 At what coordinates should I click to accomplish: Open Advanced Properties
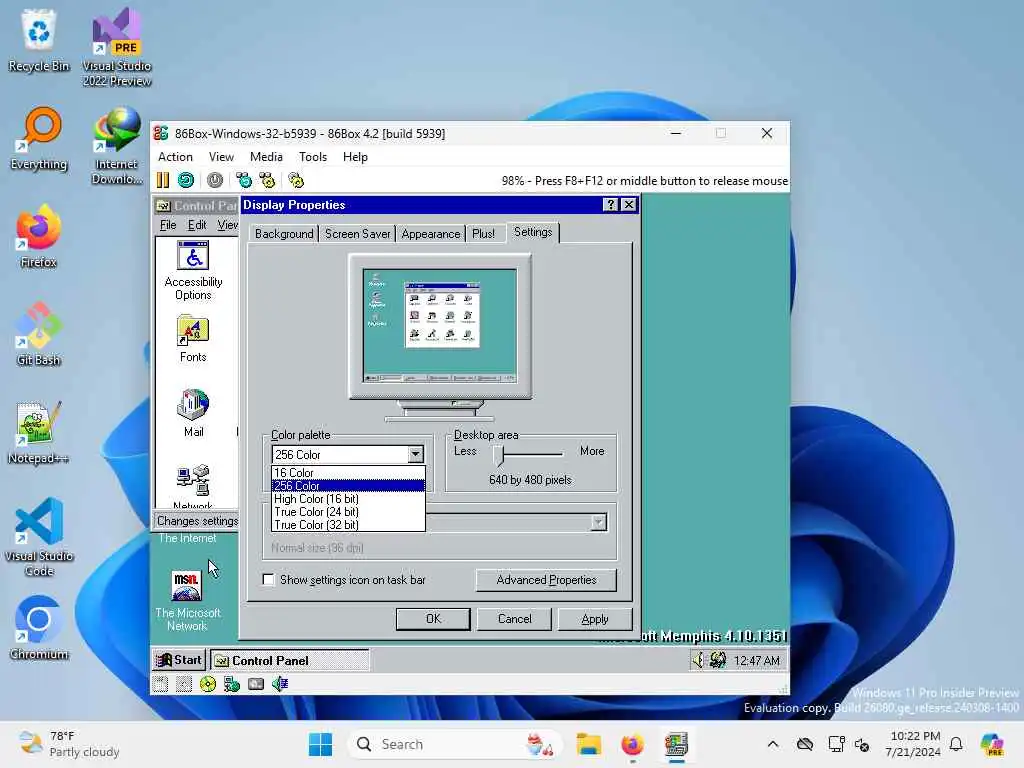pos(546,580)
